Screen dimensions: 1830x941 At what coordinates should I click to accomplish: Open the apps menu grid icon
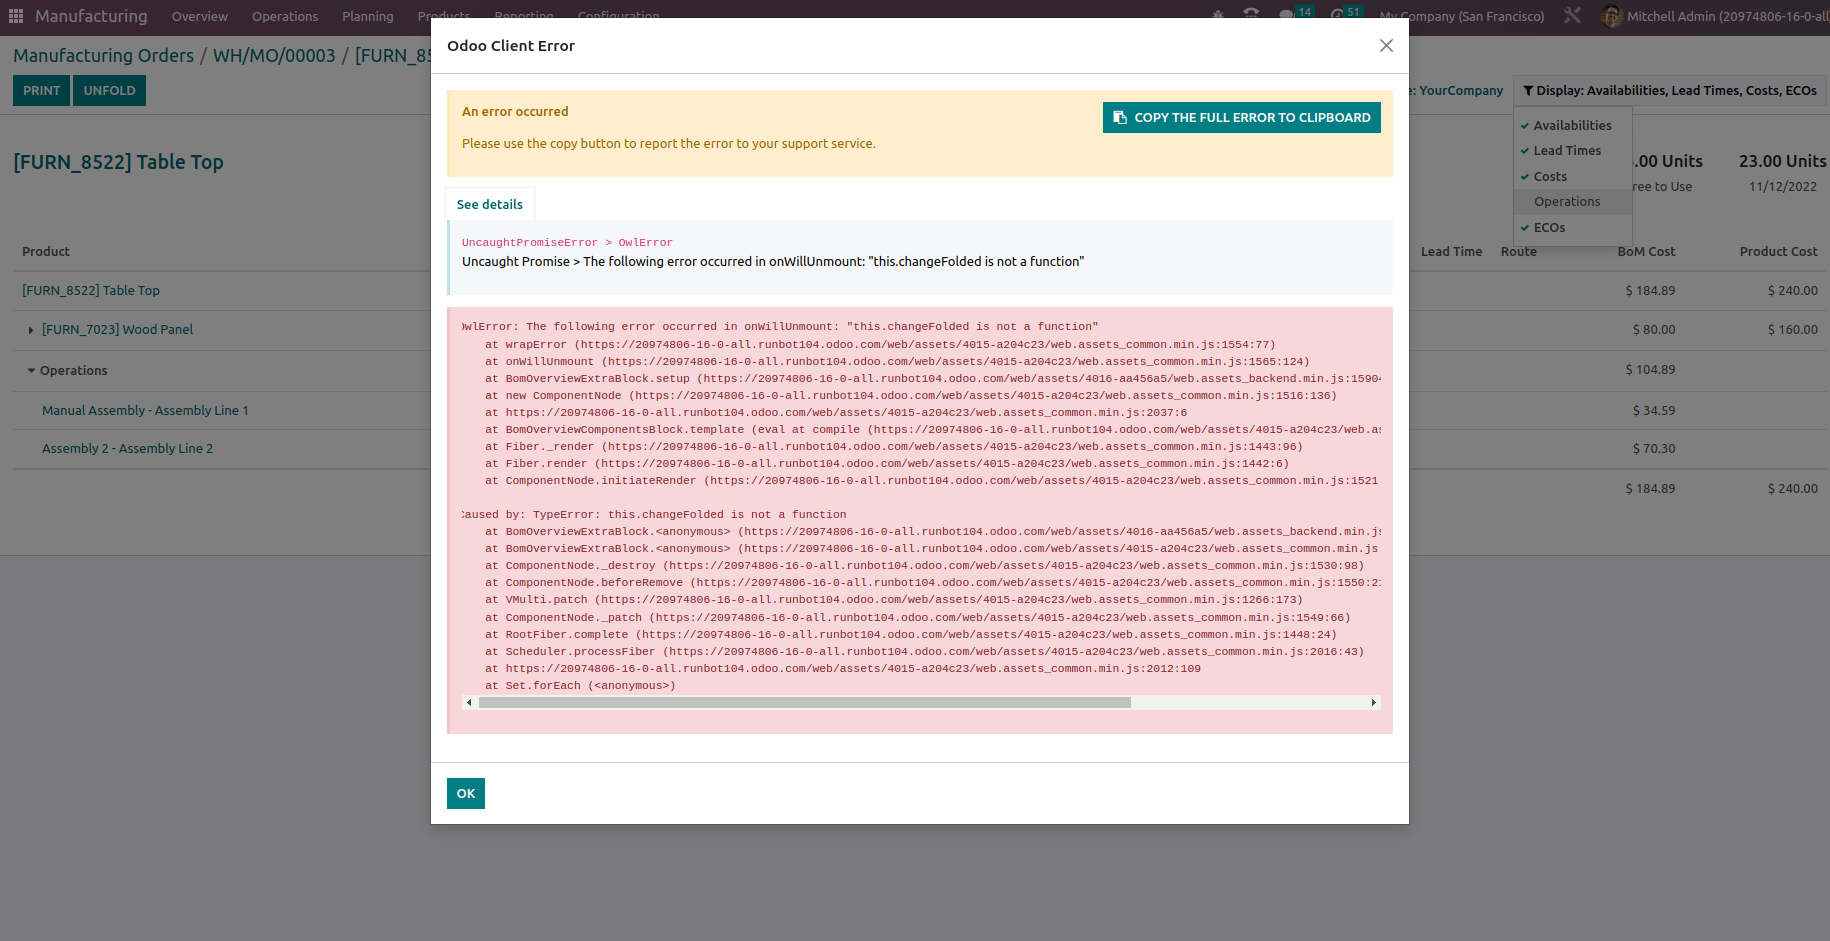pyautogui.click(x=15, y=15)
